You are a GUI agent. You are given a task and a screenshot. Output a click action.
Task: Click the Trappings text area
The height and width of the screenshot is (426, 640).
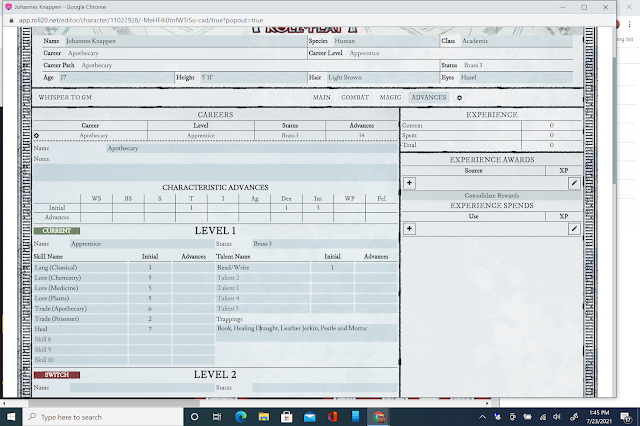tap(306, 333)
